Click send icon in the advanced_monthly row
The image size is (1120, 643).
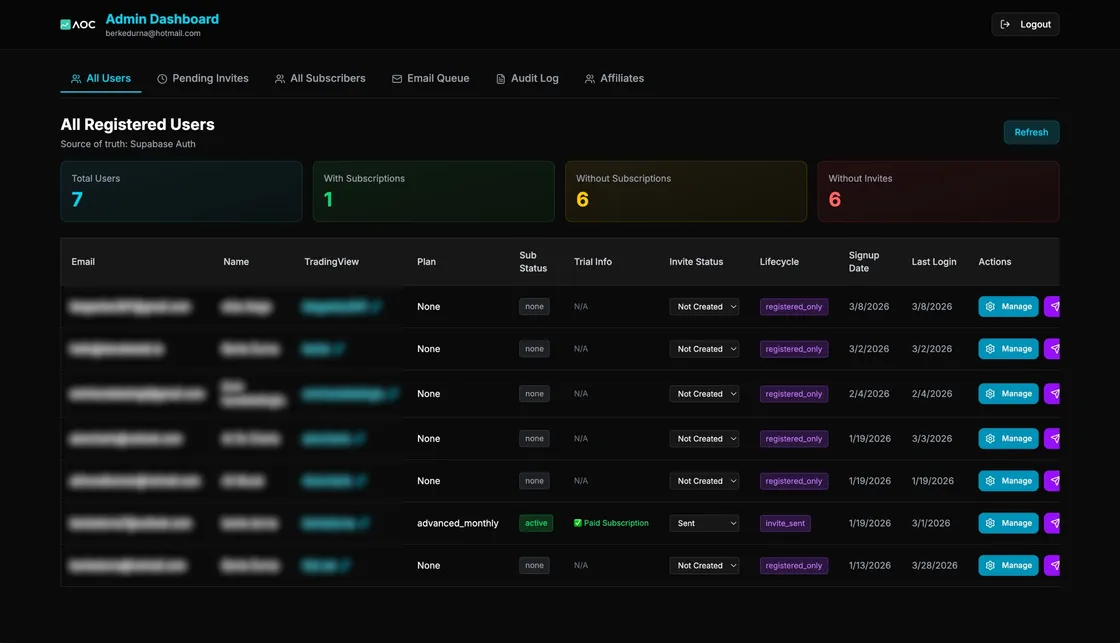click(x=1052, y=523)
